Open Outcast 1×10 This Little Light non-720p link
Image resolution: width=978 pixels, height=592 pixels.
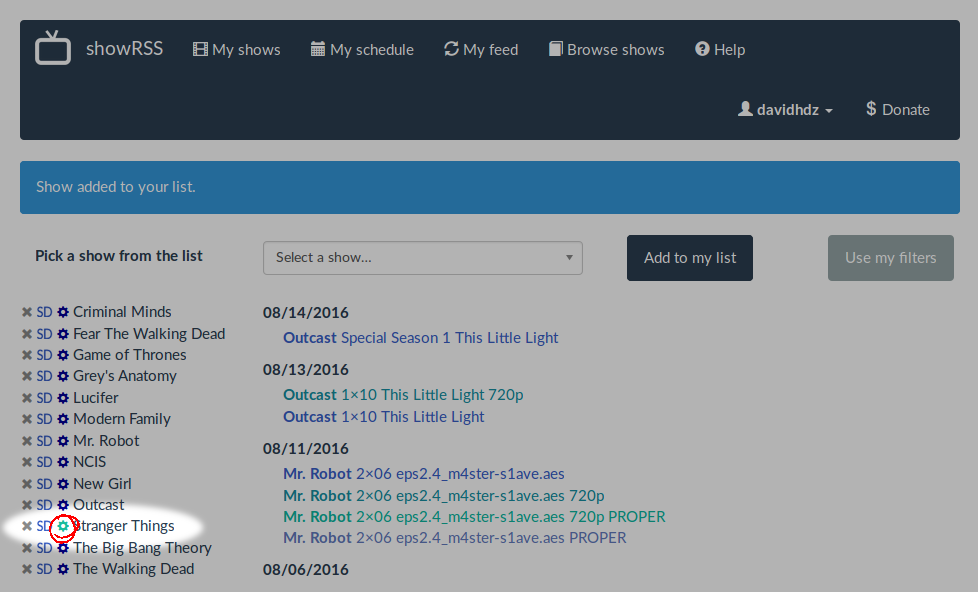(x=384, y=417)
